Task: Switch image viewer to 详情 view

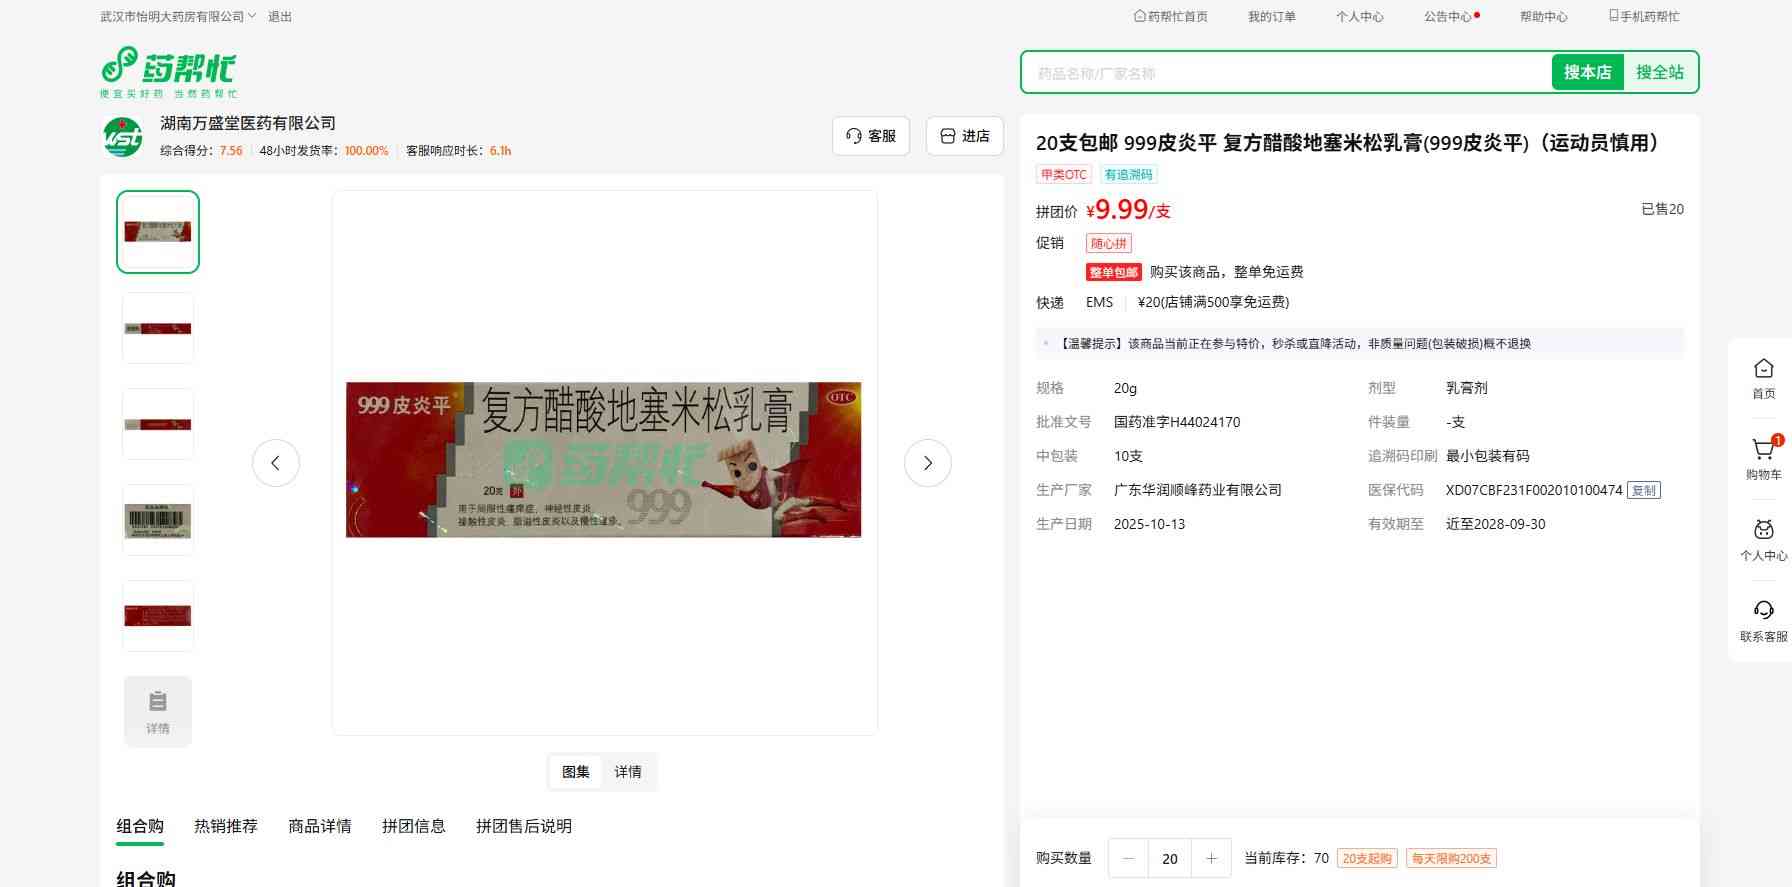Action: pos(628,772)
